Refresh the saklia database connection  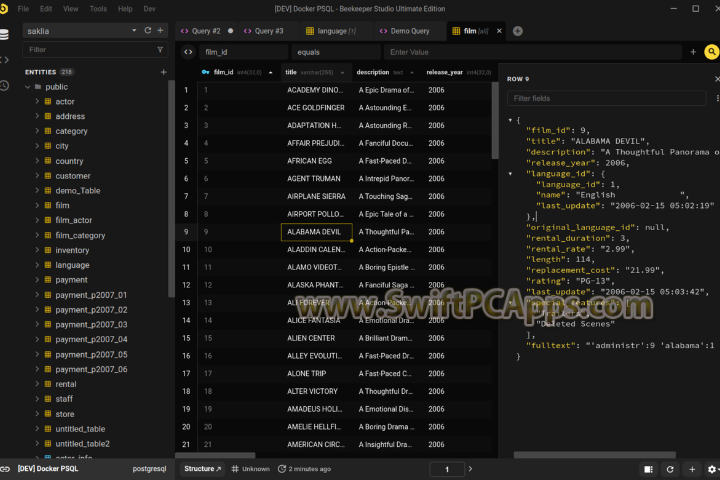(x=148, y=30)
